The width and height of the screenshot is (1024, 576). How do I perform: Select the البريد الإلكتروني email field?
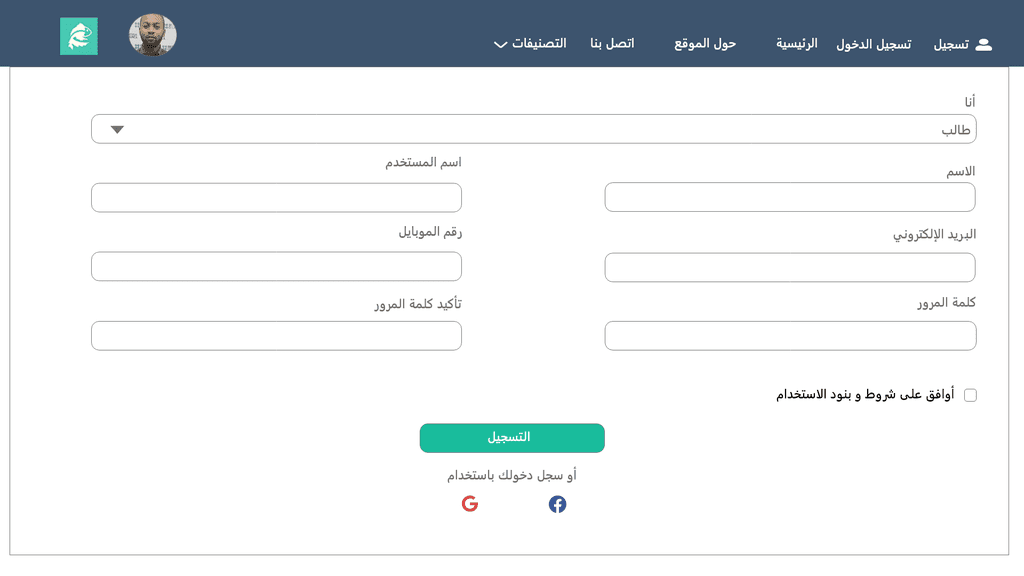pyautogui.click(x=790, y=268)
